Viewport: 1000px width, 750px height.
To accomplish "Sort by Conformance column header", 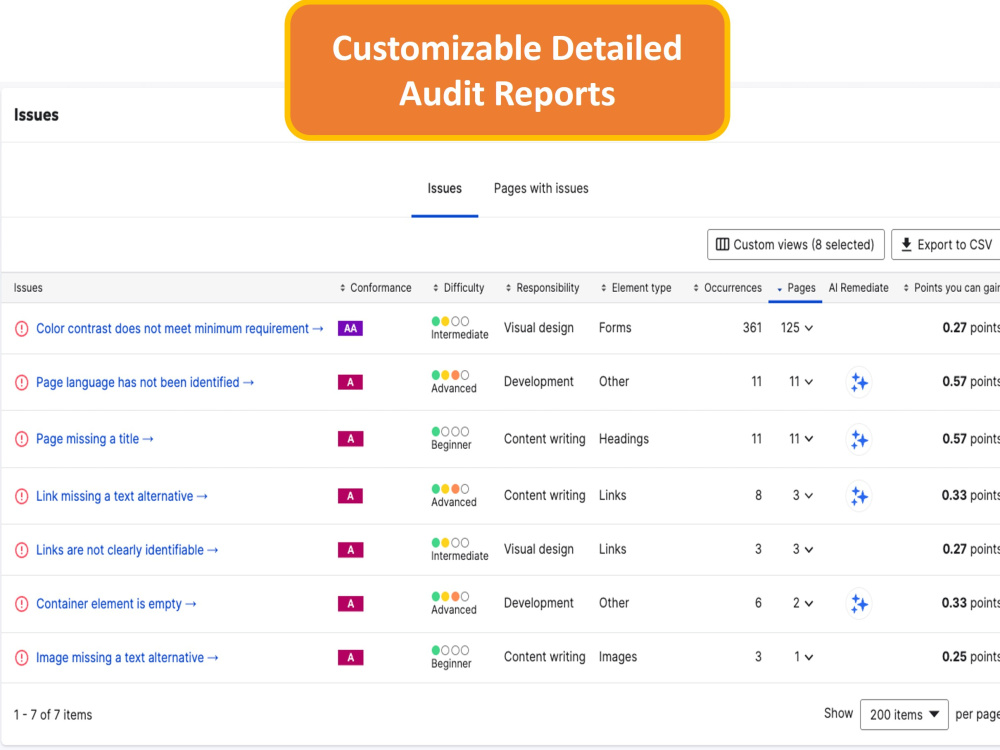I will point(376,288).
